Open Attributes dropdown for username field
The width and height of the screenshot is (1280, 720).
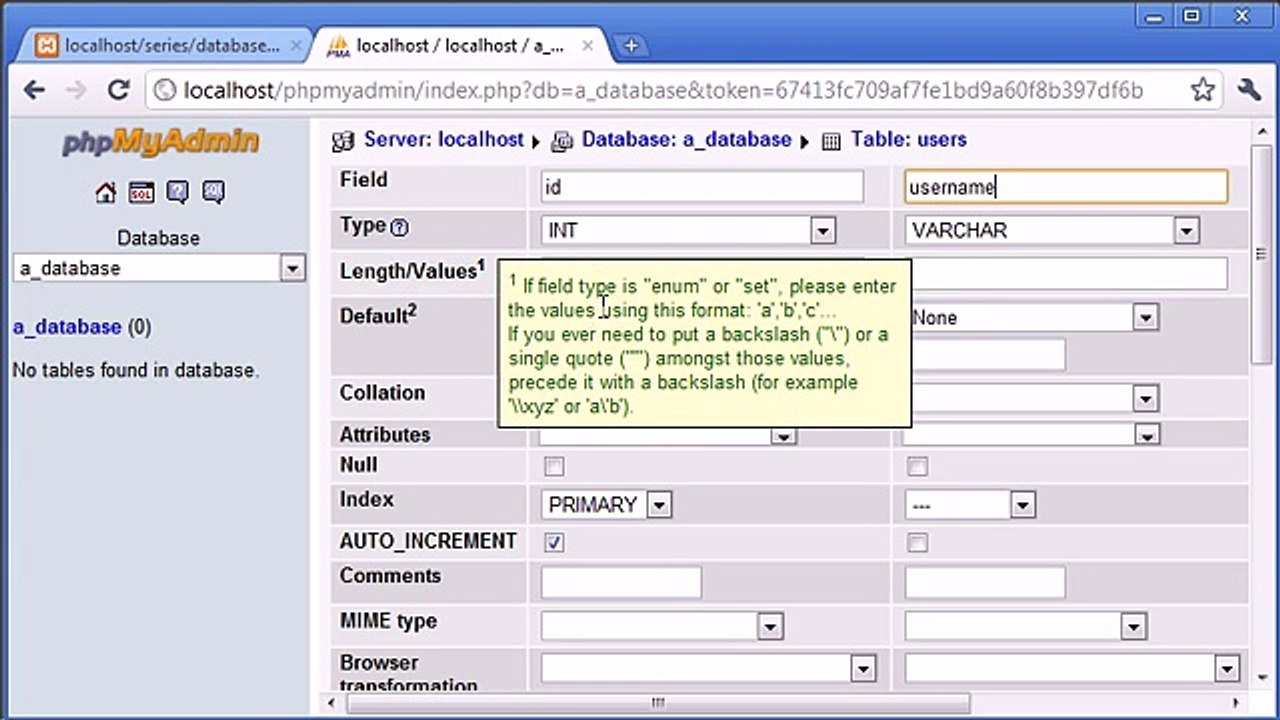(x=1032, y=435)
